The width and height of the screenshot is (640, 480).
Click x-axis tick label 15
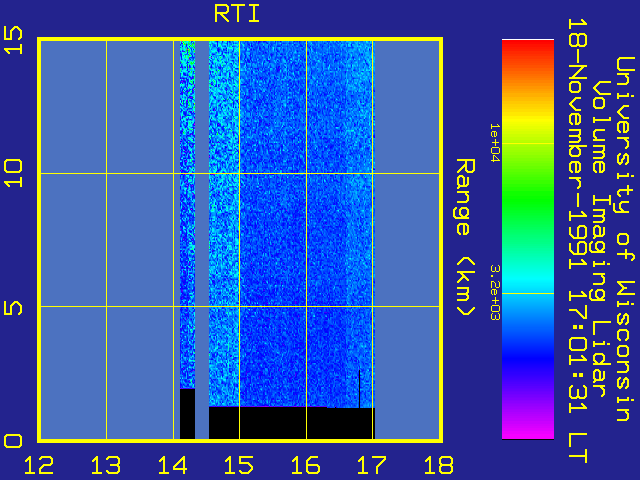click(239, 465)
